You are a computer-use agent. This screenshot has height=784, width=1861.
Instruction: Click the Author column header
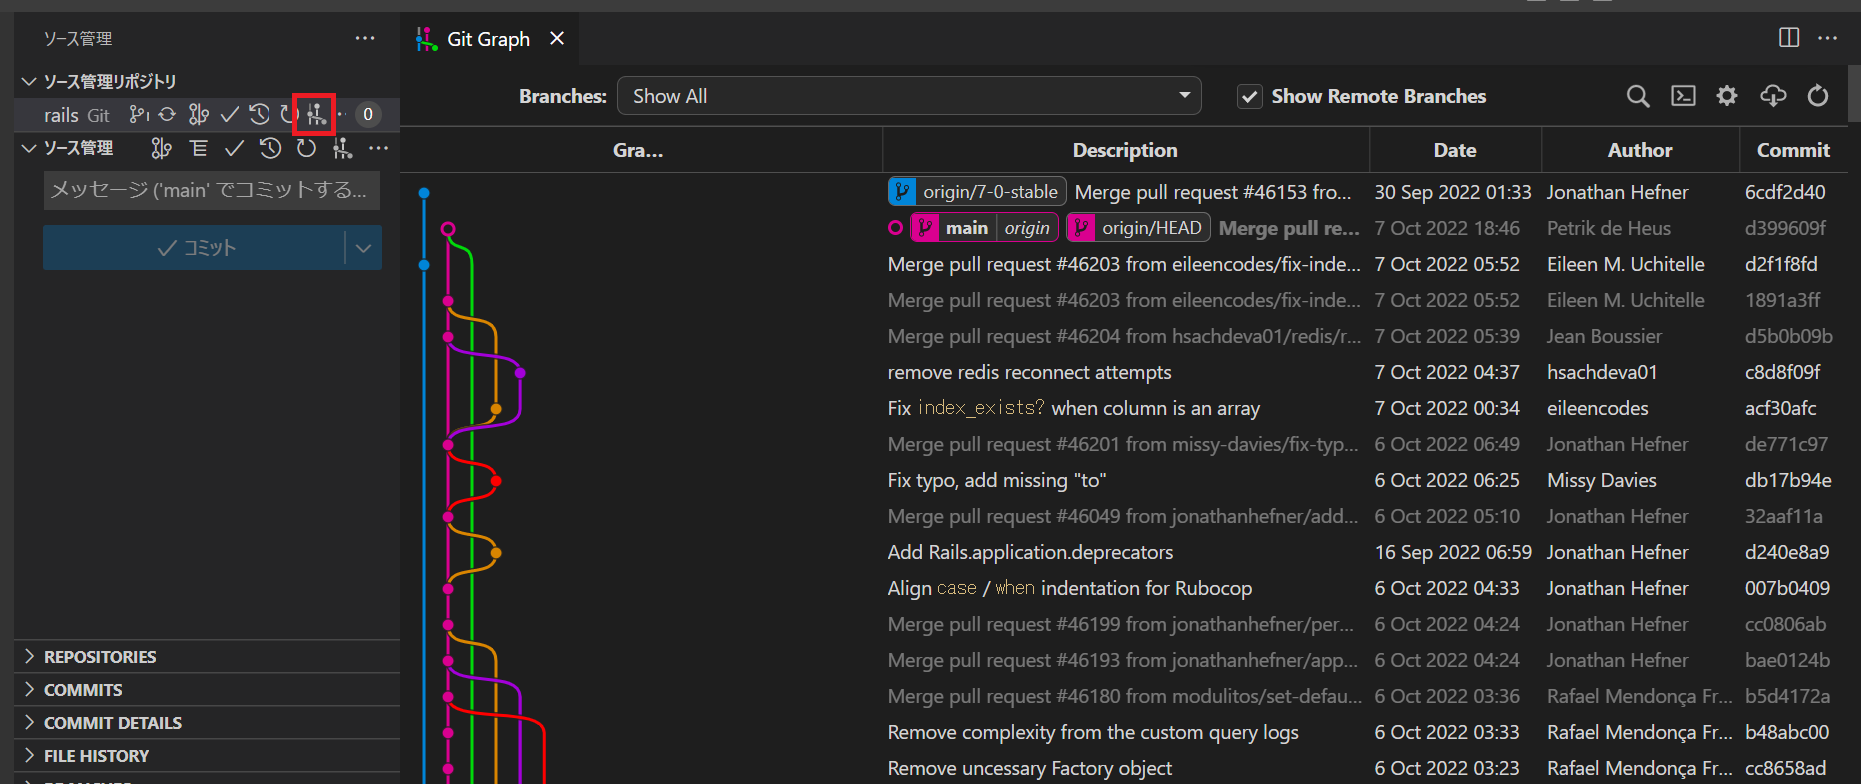(x=1640, y=150)
